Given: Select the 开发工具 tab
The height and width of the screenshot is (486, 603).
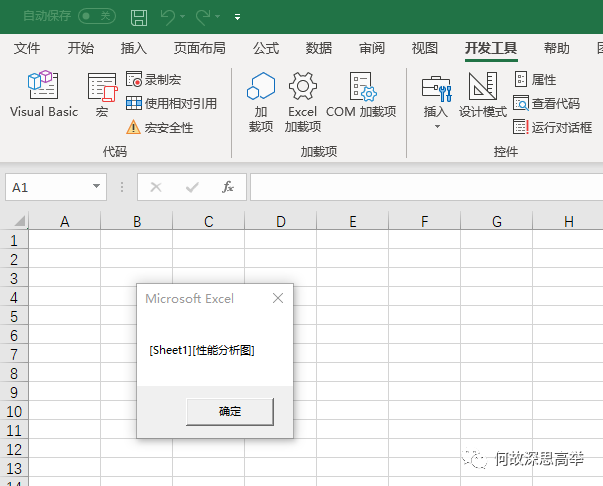Looking at the screenshot, I should (491, 48).
